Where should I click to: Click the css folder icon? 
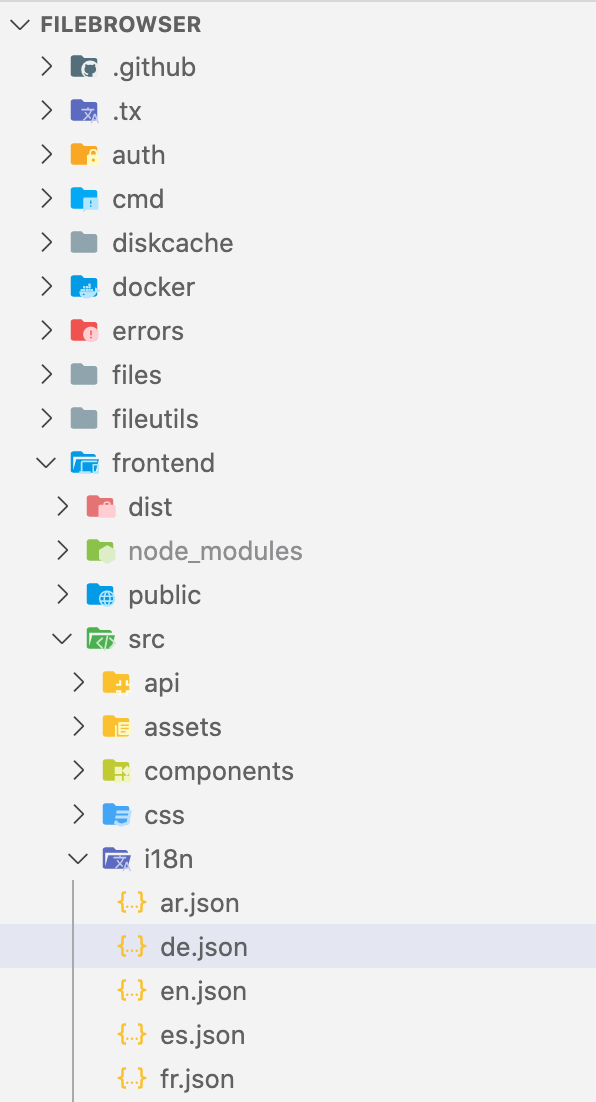coord(116,815)
